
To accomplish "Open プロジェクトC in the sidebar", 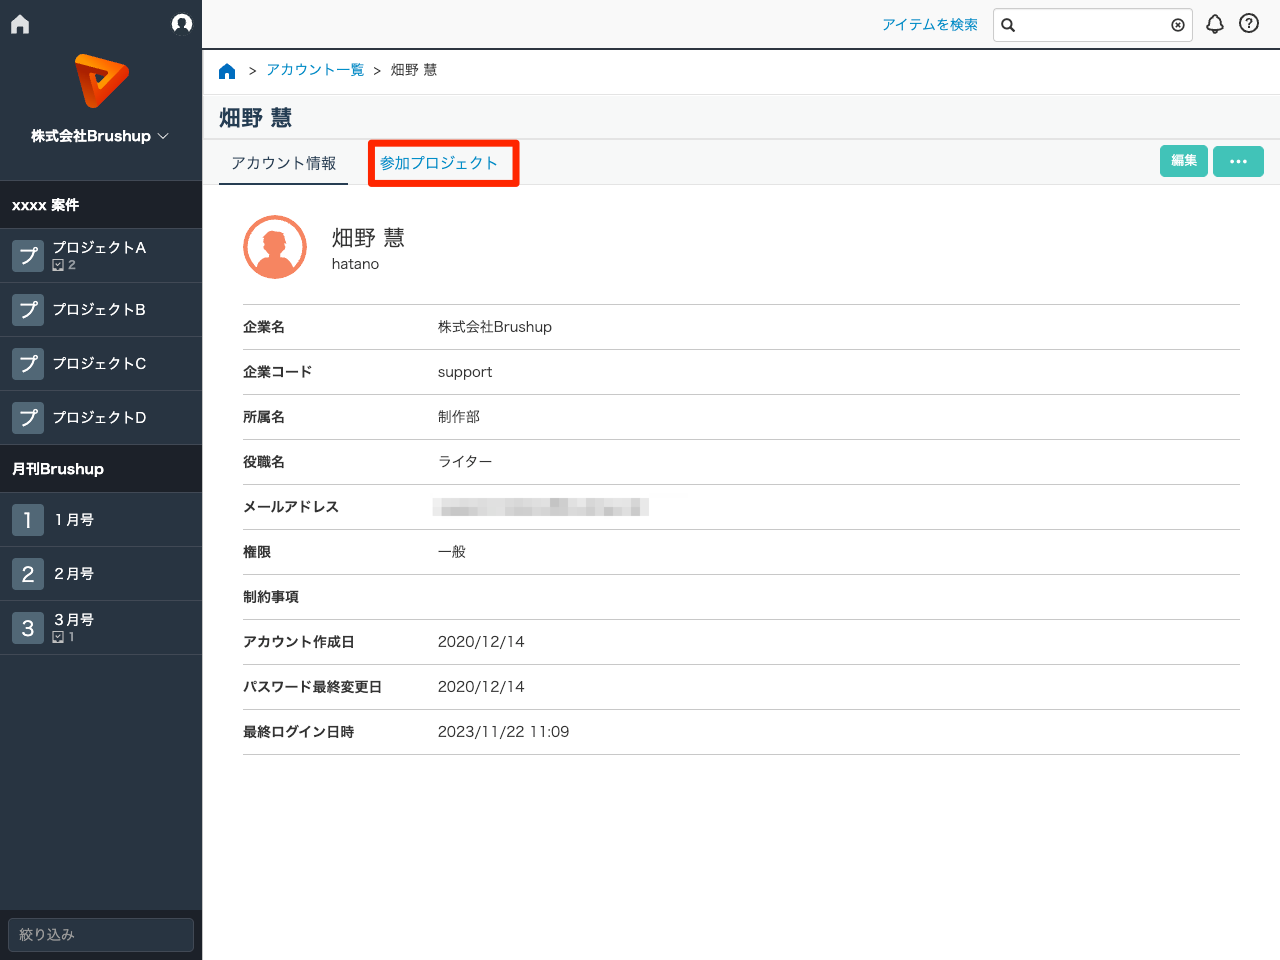I will [101, 363].
